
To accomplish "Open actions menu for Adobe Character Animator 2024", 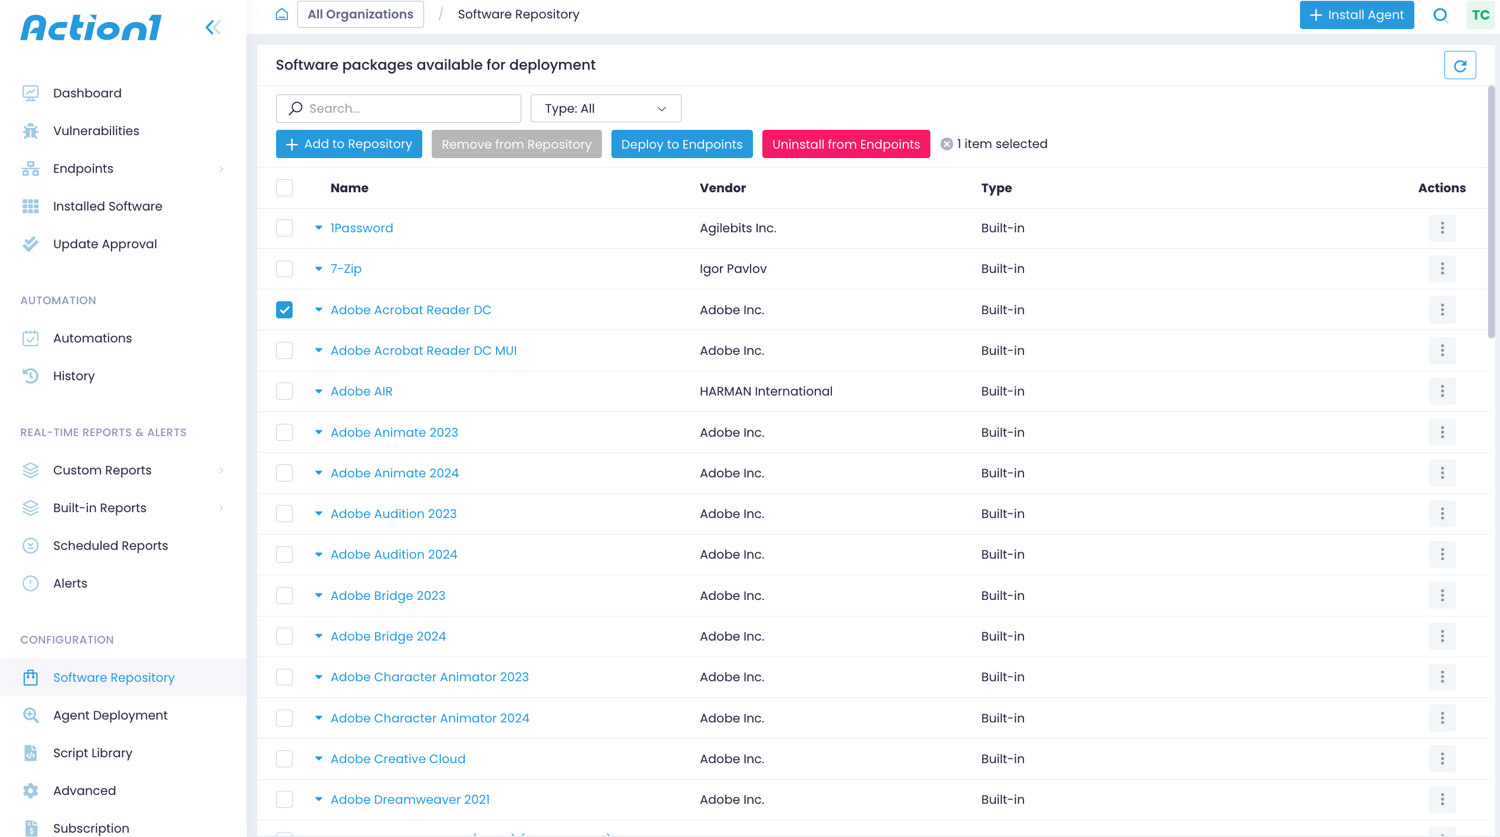I will pos(1442,718).
